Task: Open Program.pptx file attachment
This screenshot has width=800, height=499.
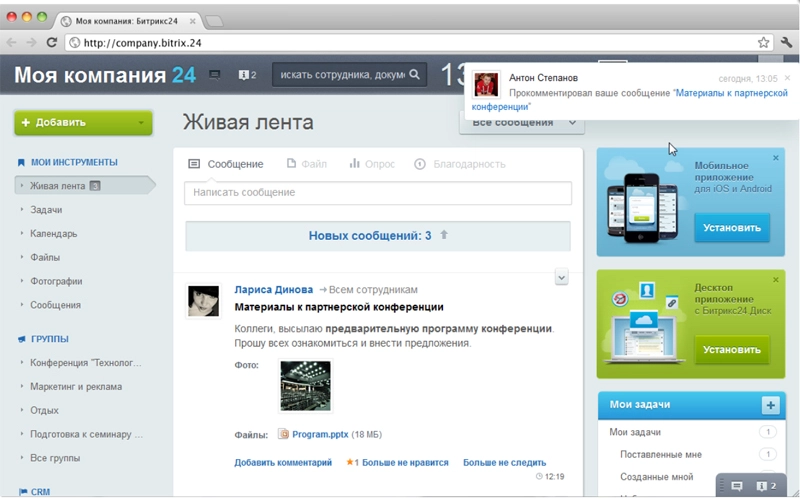Action: pyautogui.click(x=320, y=435)
